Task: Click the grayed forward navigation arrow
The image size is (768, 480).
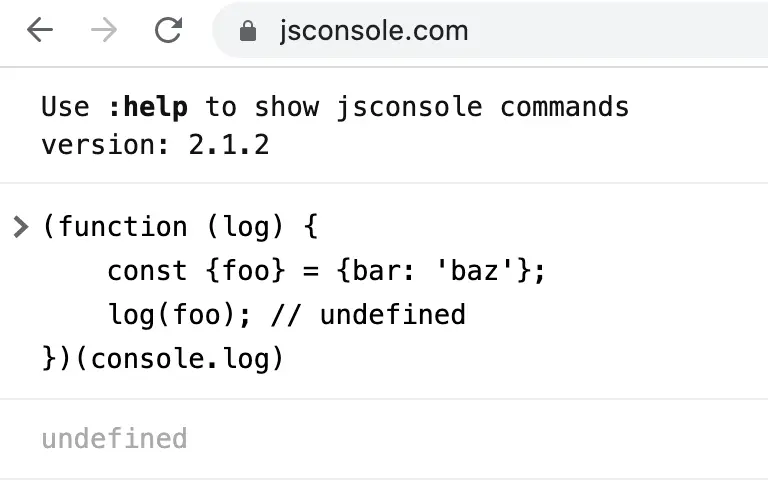Action: [104, 30]
